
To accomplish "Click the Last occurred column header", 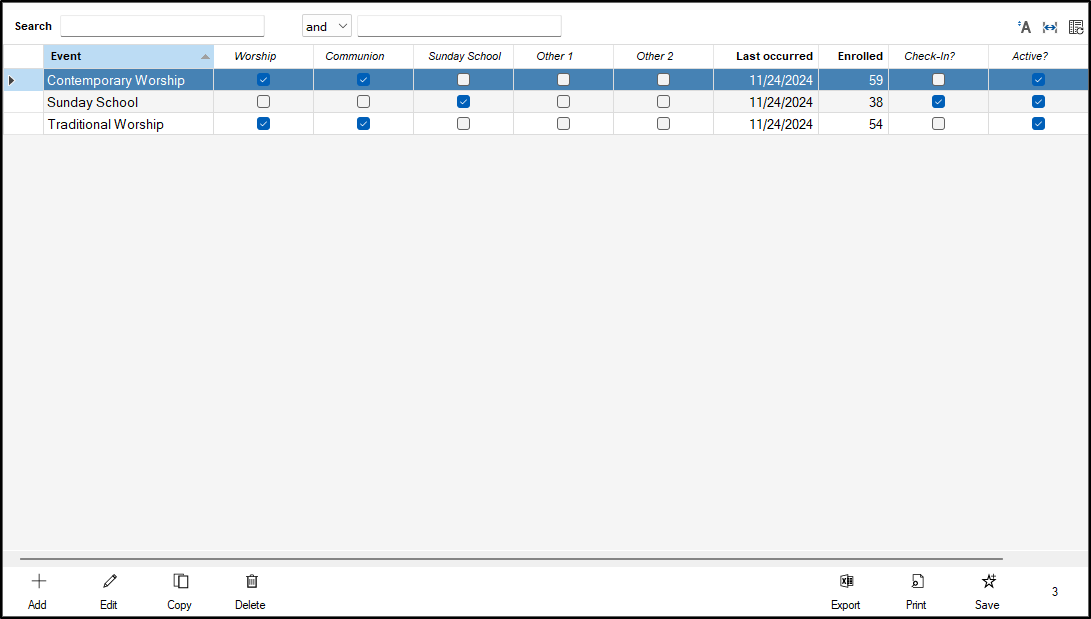I will pos(773,57).
